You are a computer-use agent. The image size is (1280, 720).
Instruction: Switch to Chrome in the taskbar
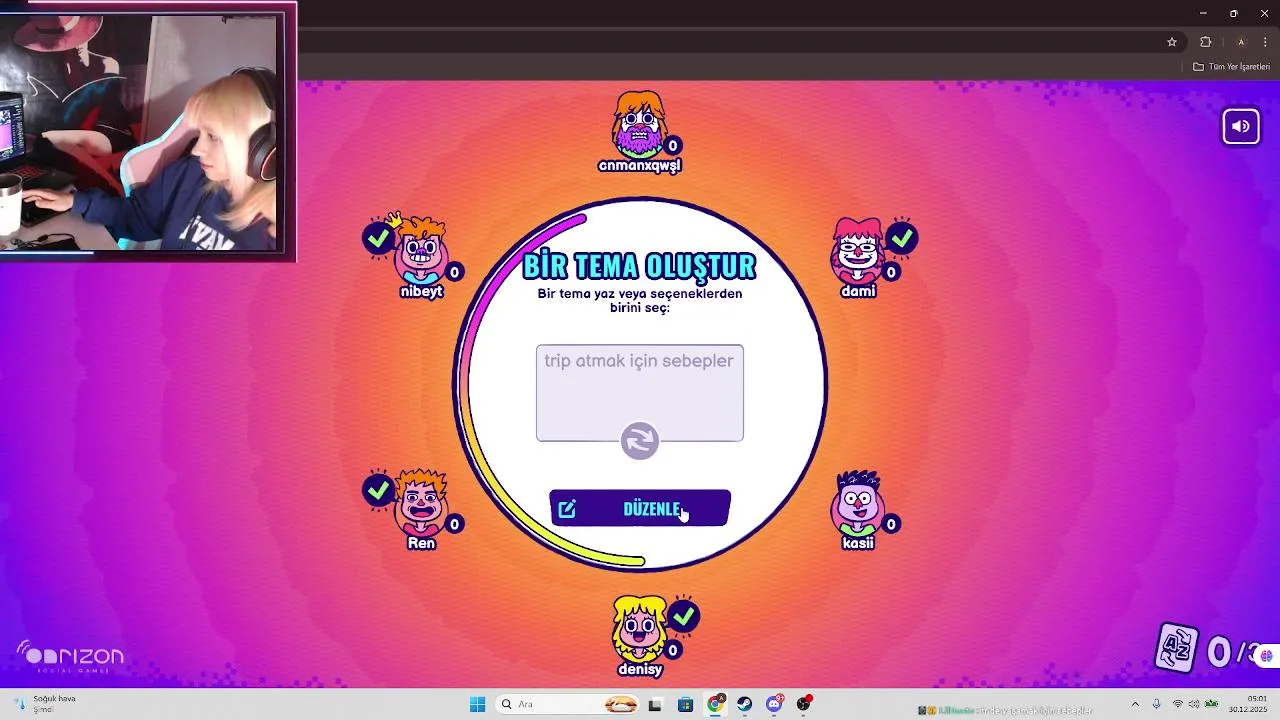pos(715,704)
